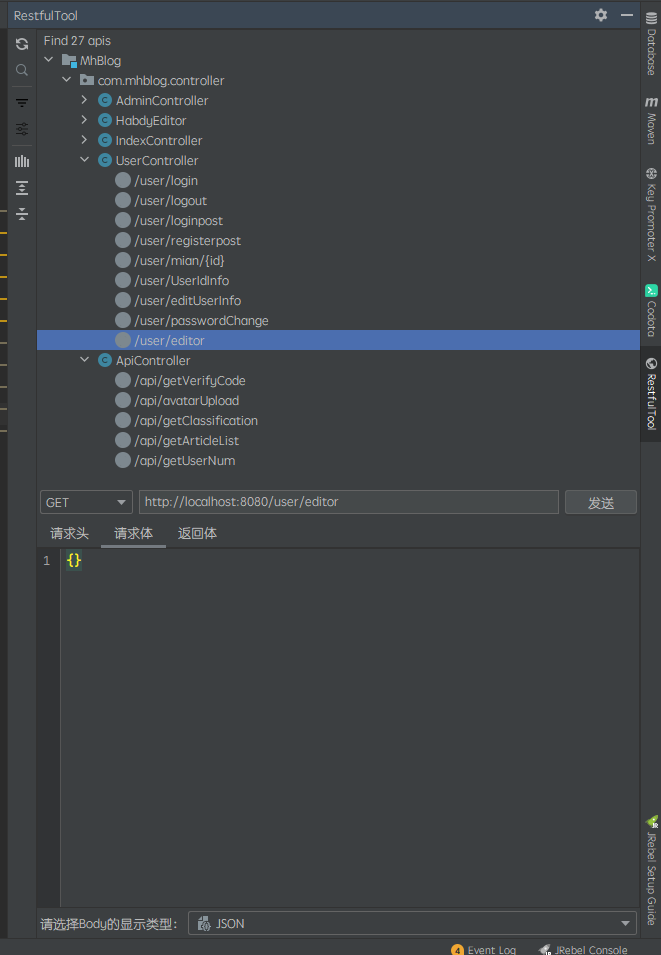Collapse the ApiController node
The width and height of the screenshot is (661, 955).
coord(84,360)
